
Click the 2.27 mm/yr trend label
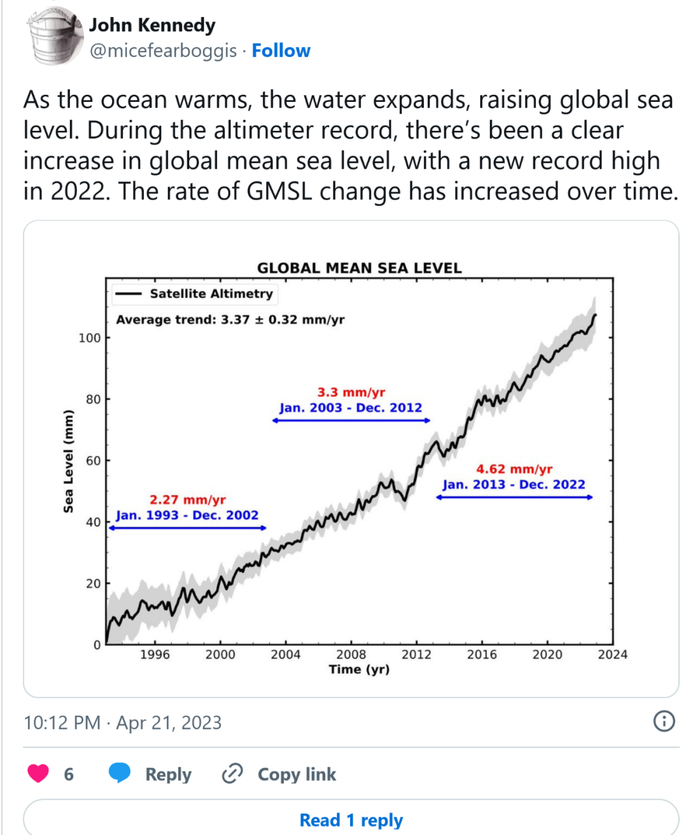[187, 499]
